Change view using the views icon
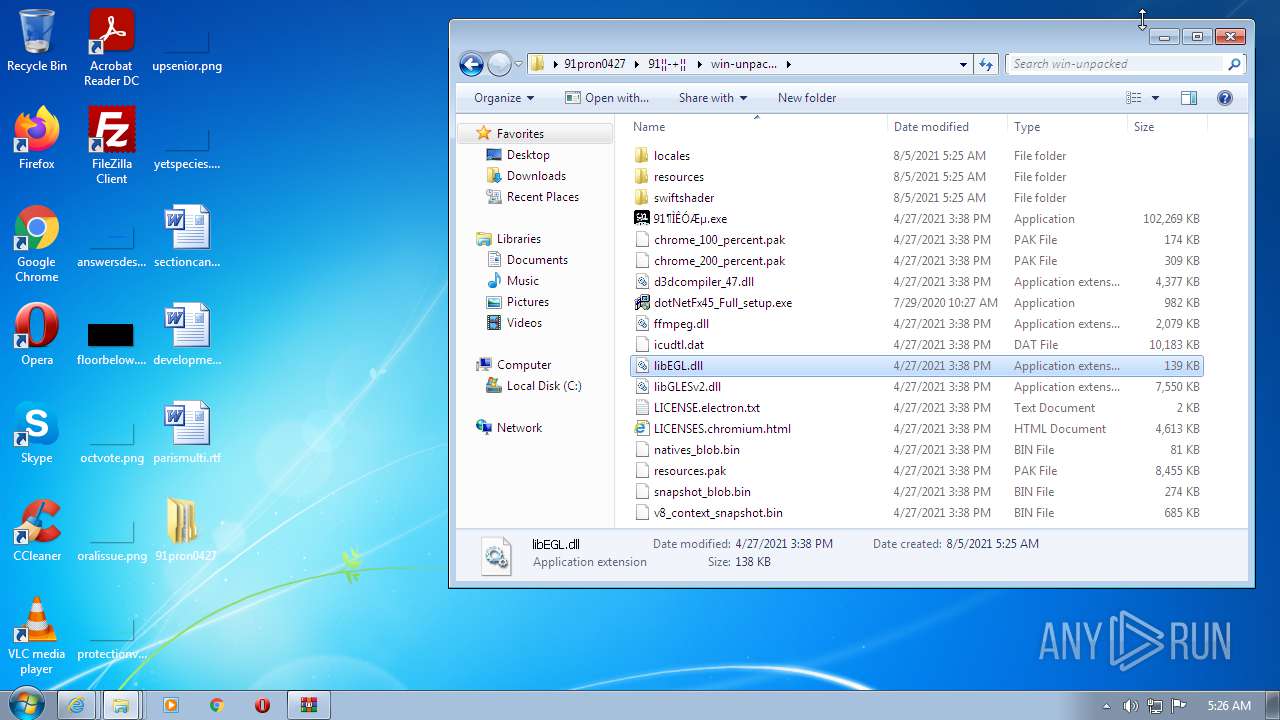This screenshot has width=1280, height=720. [1133, 98]
